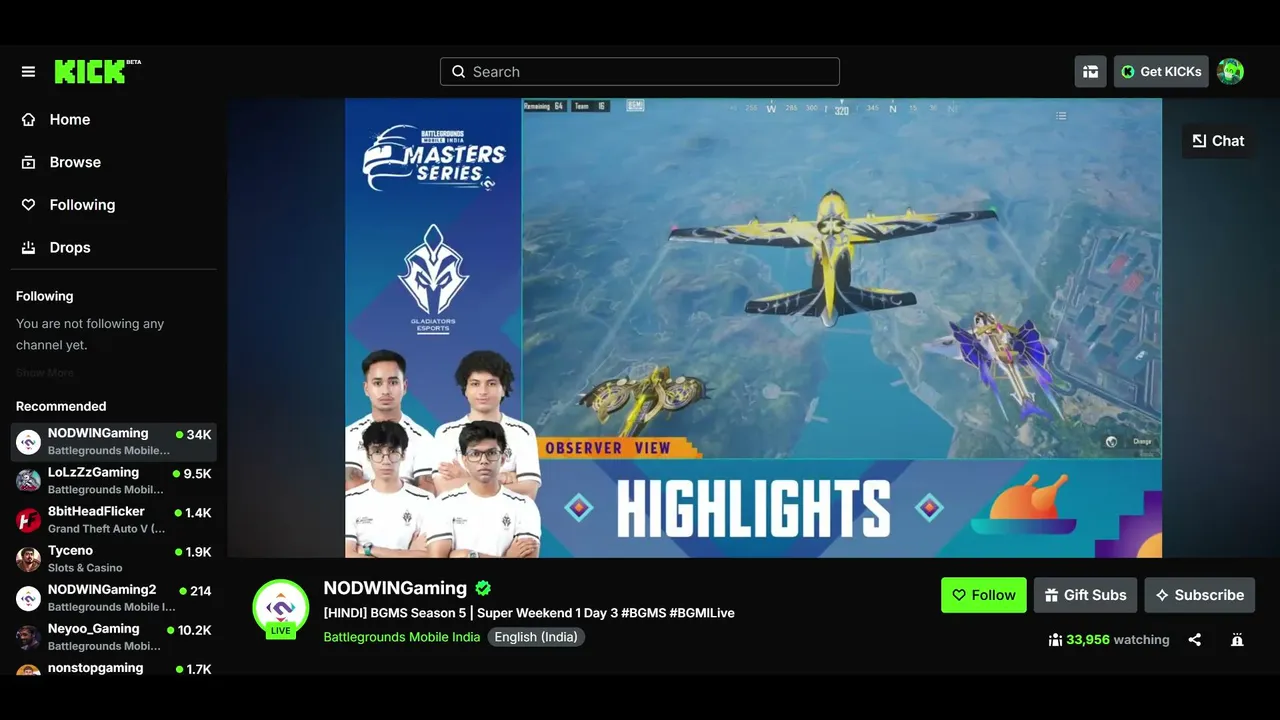The width and height of the screenshot is (1280, 720).
Task: Click the 33,956 watching count
Action: [1118, 640]
